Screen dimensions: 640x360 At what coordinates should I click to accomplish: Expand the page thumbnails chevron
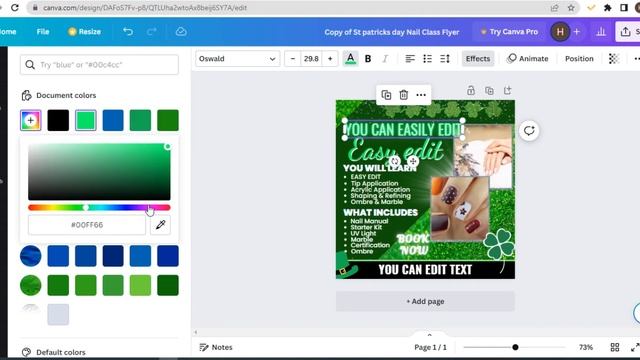pos(429,335)
